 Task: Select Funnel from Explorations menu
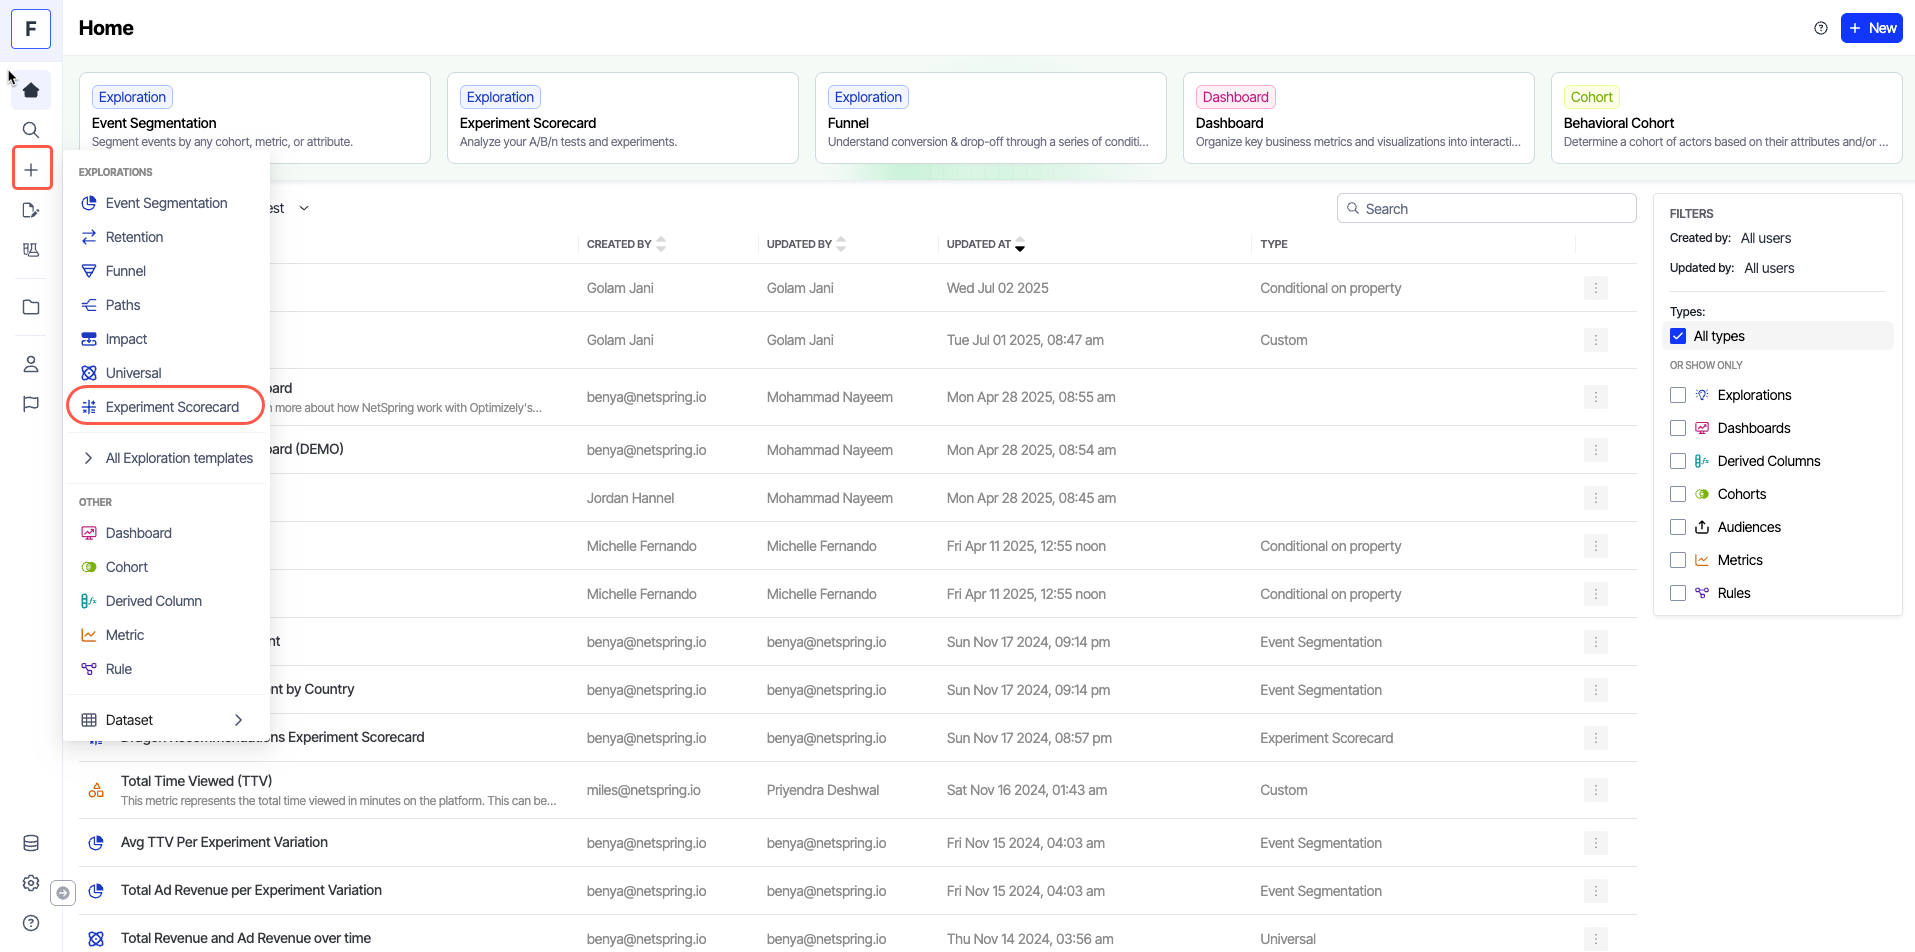coord(166,271)
